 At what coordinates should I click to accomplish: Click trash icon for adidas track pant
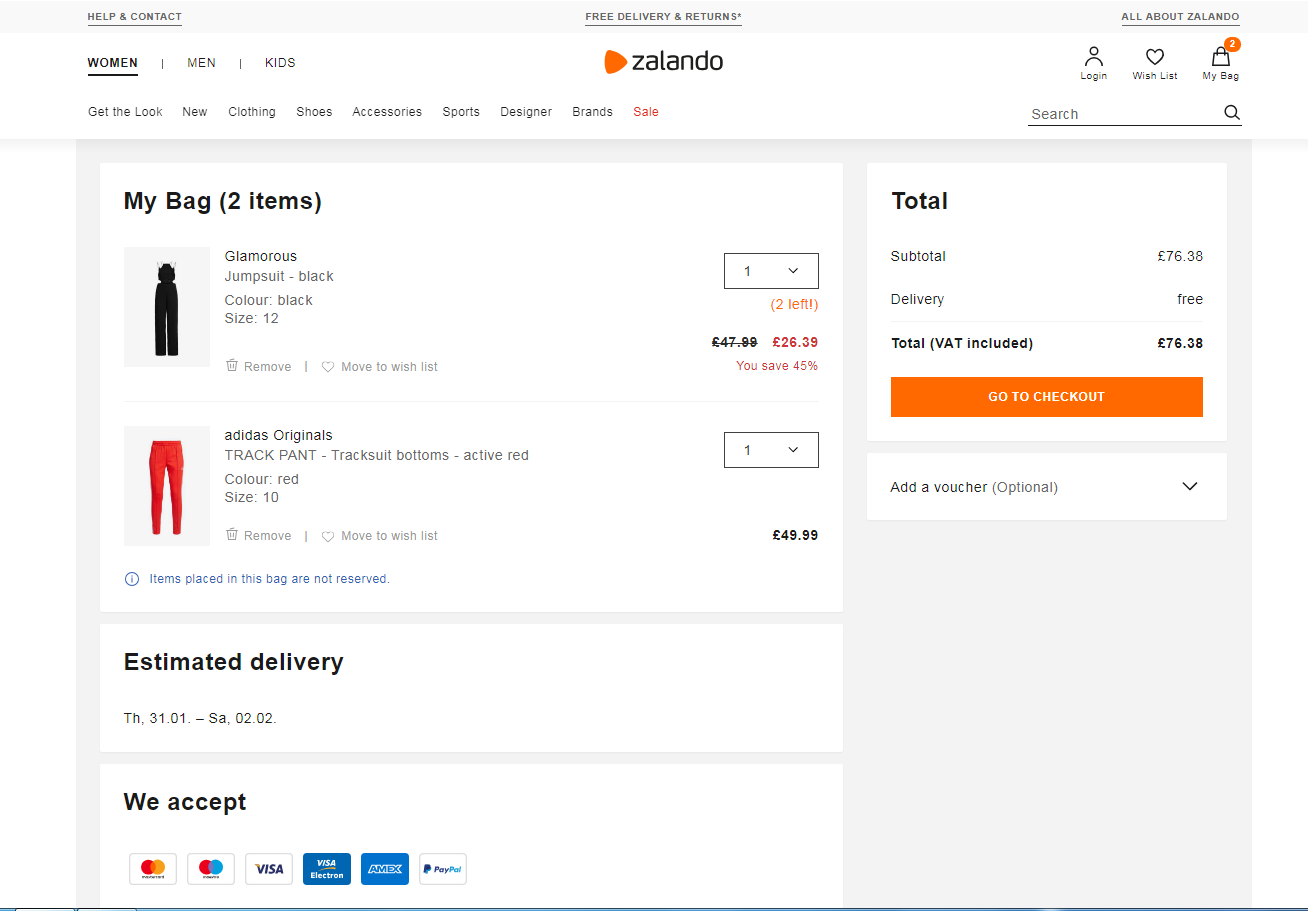[x=232, y=535]
